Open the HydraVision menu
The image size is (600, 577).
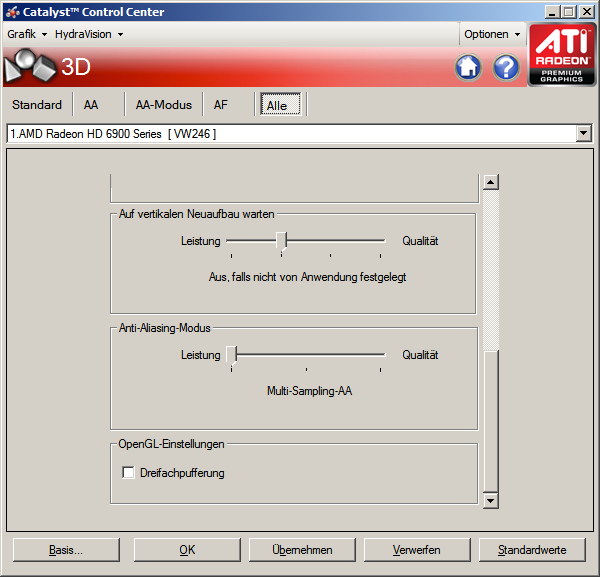[89, 34]
